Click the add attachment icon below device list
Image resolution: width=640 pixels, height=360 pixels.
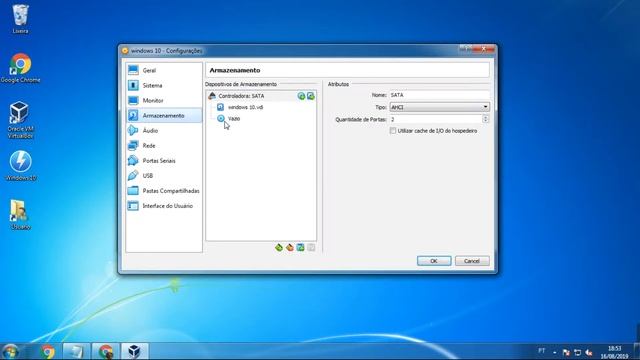coord(300,247)
